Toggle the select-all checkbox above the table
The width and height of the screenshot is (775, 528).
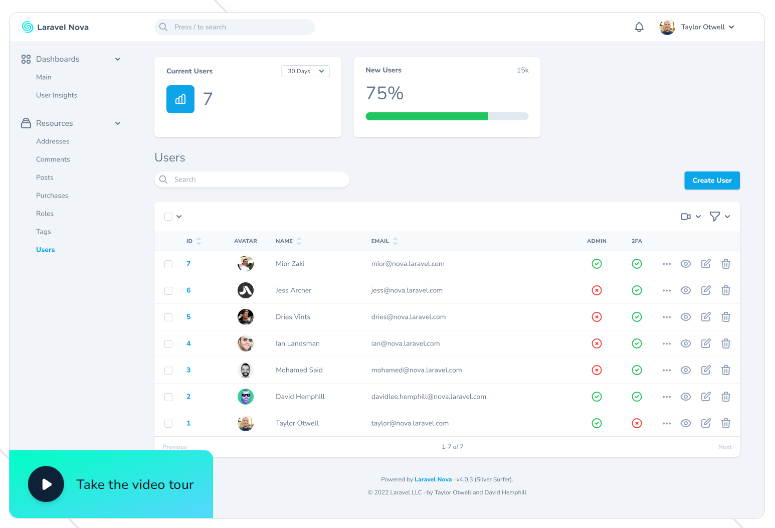(169, 217)
